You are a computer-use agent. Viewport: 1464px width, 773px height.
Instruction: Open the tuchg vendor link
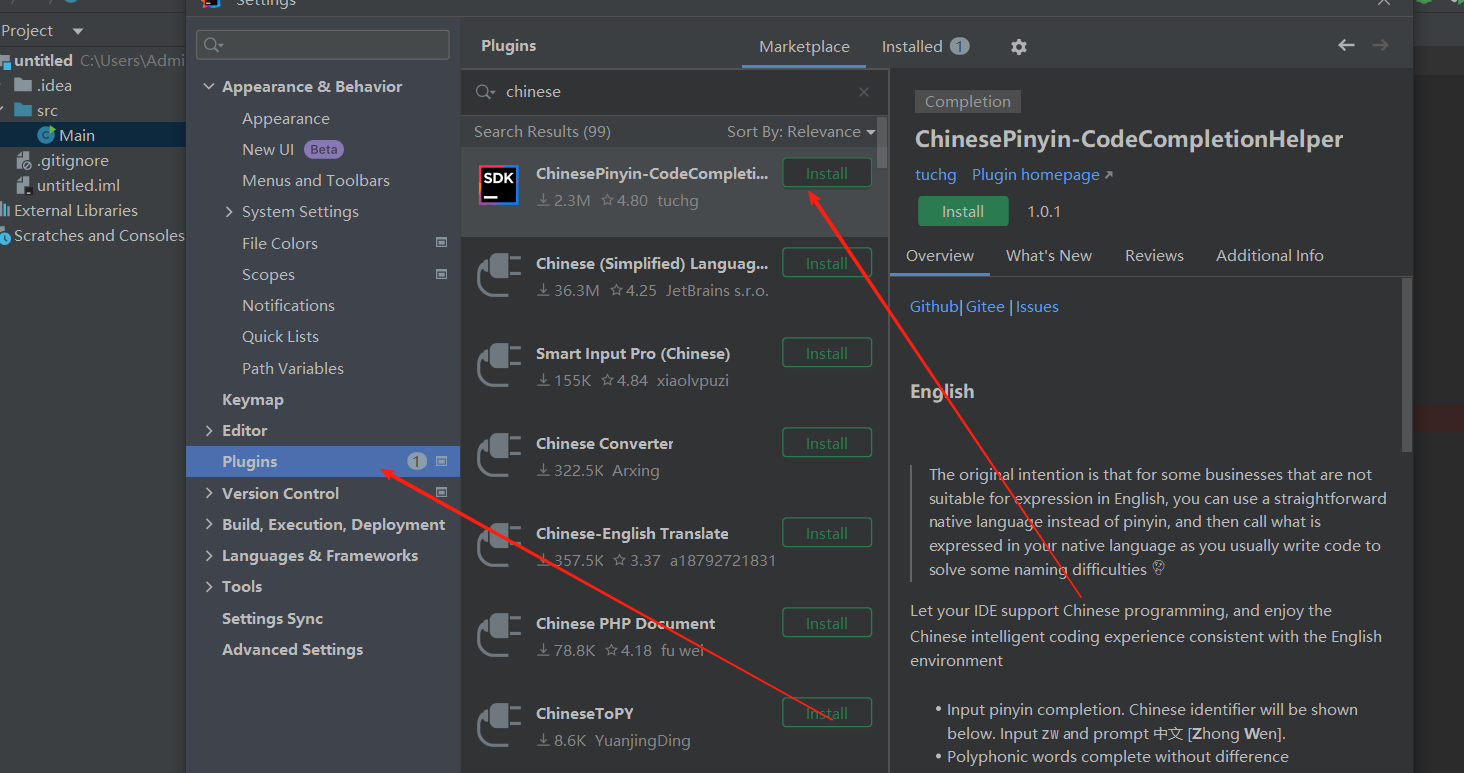936,175
